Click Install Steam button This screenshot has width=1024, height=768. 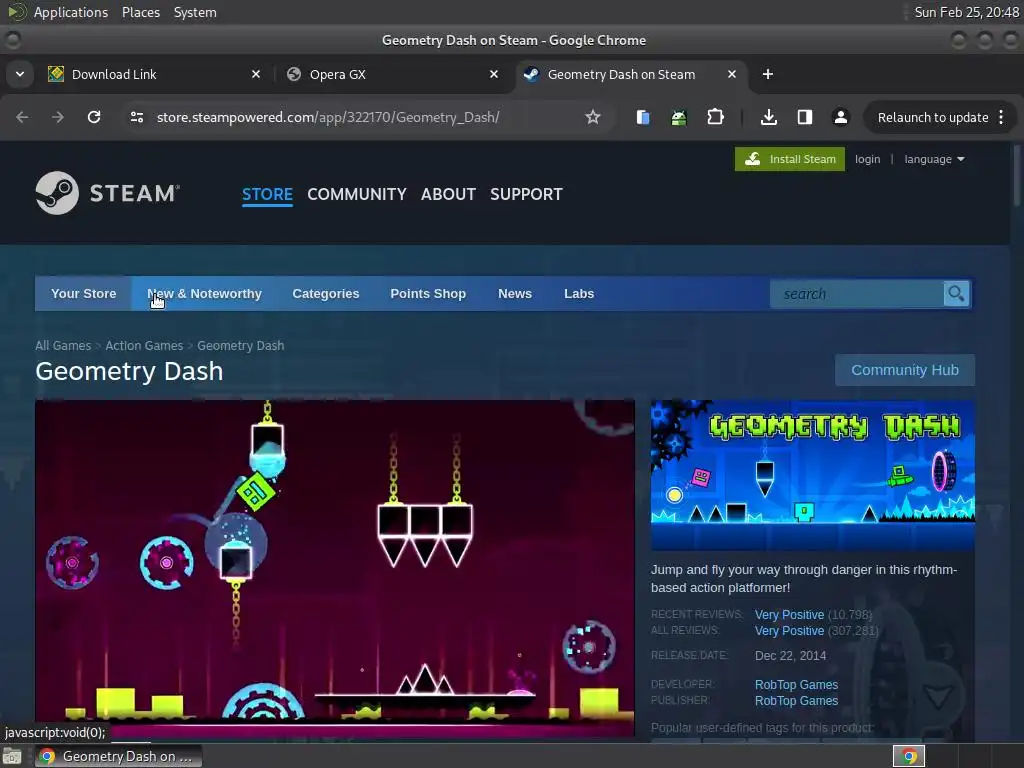790,159
